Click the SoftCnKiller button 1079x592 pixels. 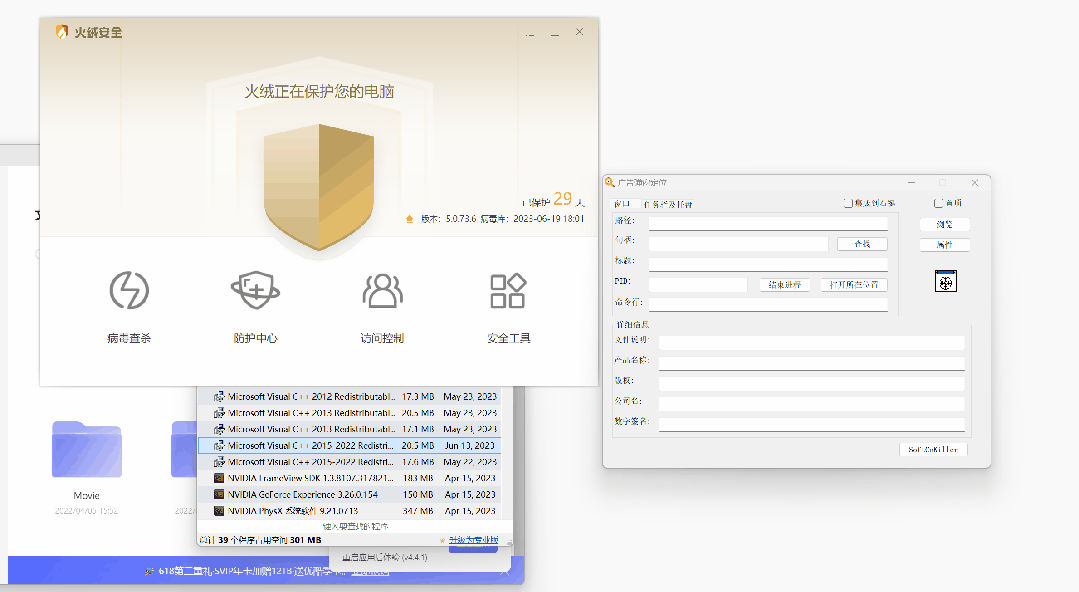click(x=933, y=449)
